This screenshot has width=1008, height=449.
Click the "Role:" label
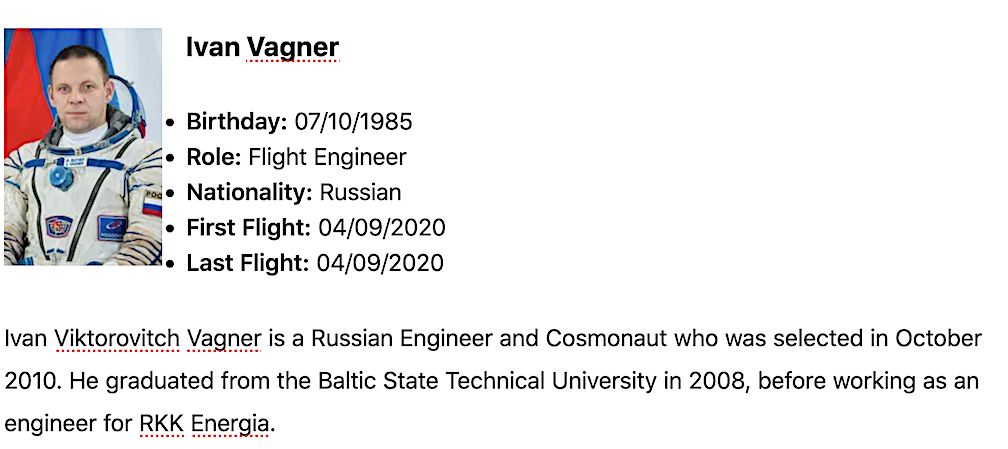[x=214, y=157]
